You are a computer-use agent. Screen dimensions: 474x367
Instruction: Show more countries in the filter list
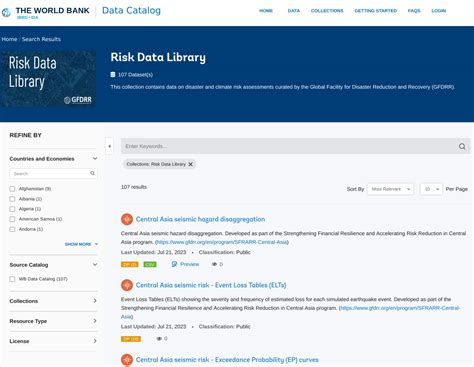click(81, 244)
